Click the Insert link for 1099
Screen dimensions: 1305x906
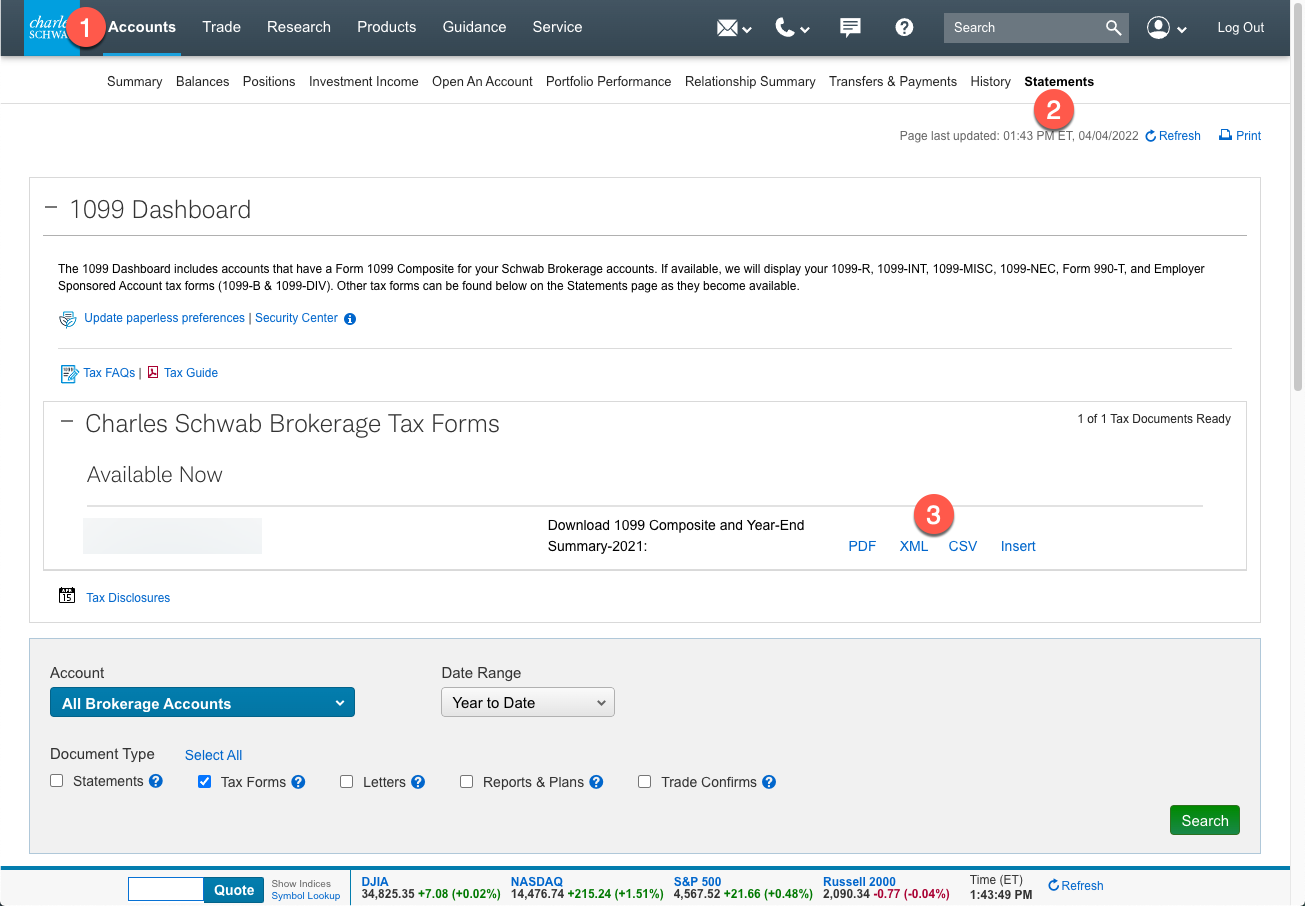pos(1018,546)
